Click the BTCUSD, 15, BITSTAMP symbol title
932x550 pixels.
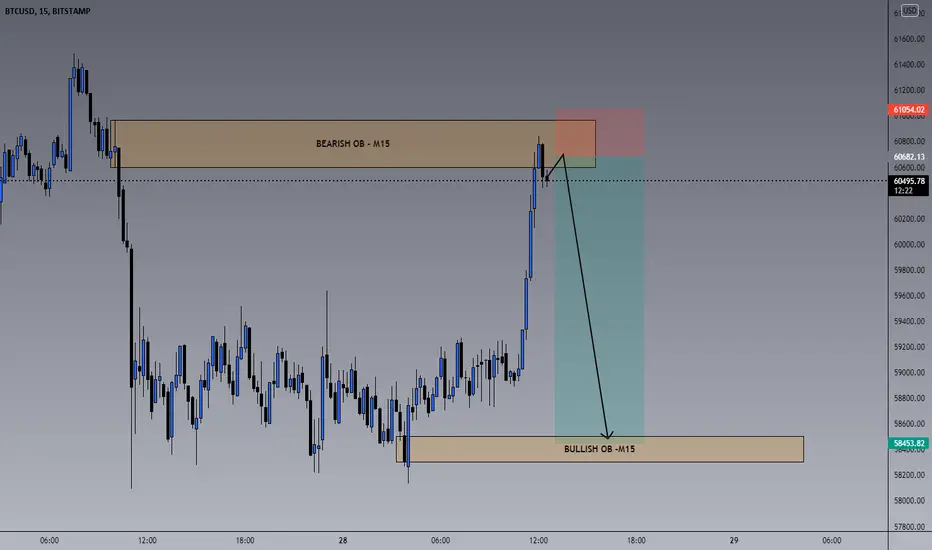click(48, 11)
